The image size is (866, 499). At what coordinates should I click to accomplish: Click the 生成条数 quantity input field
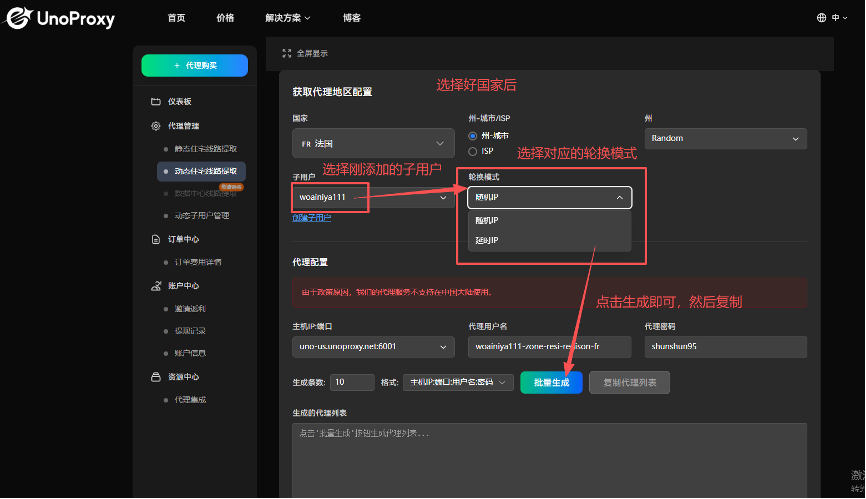(x=352, y=382)
